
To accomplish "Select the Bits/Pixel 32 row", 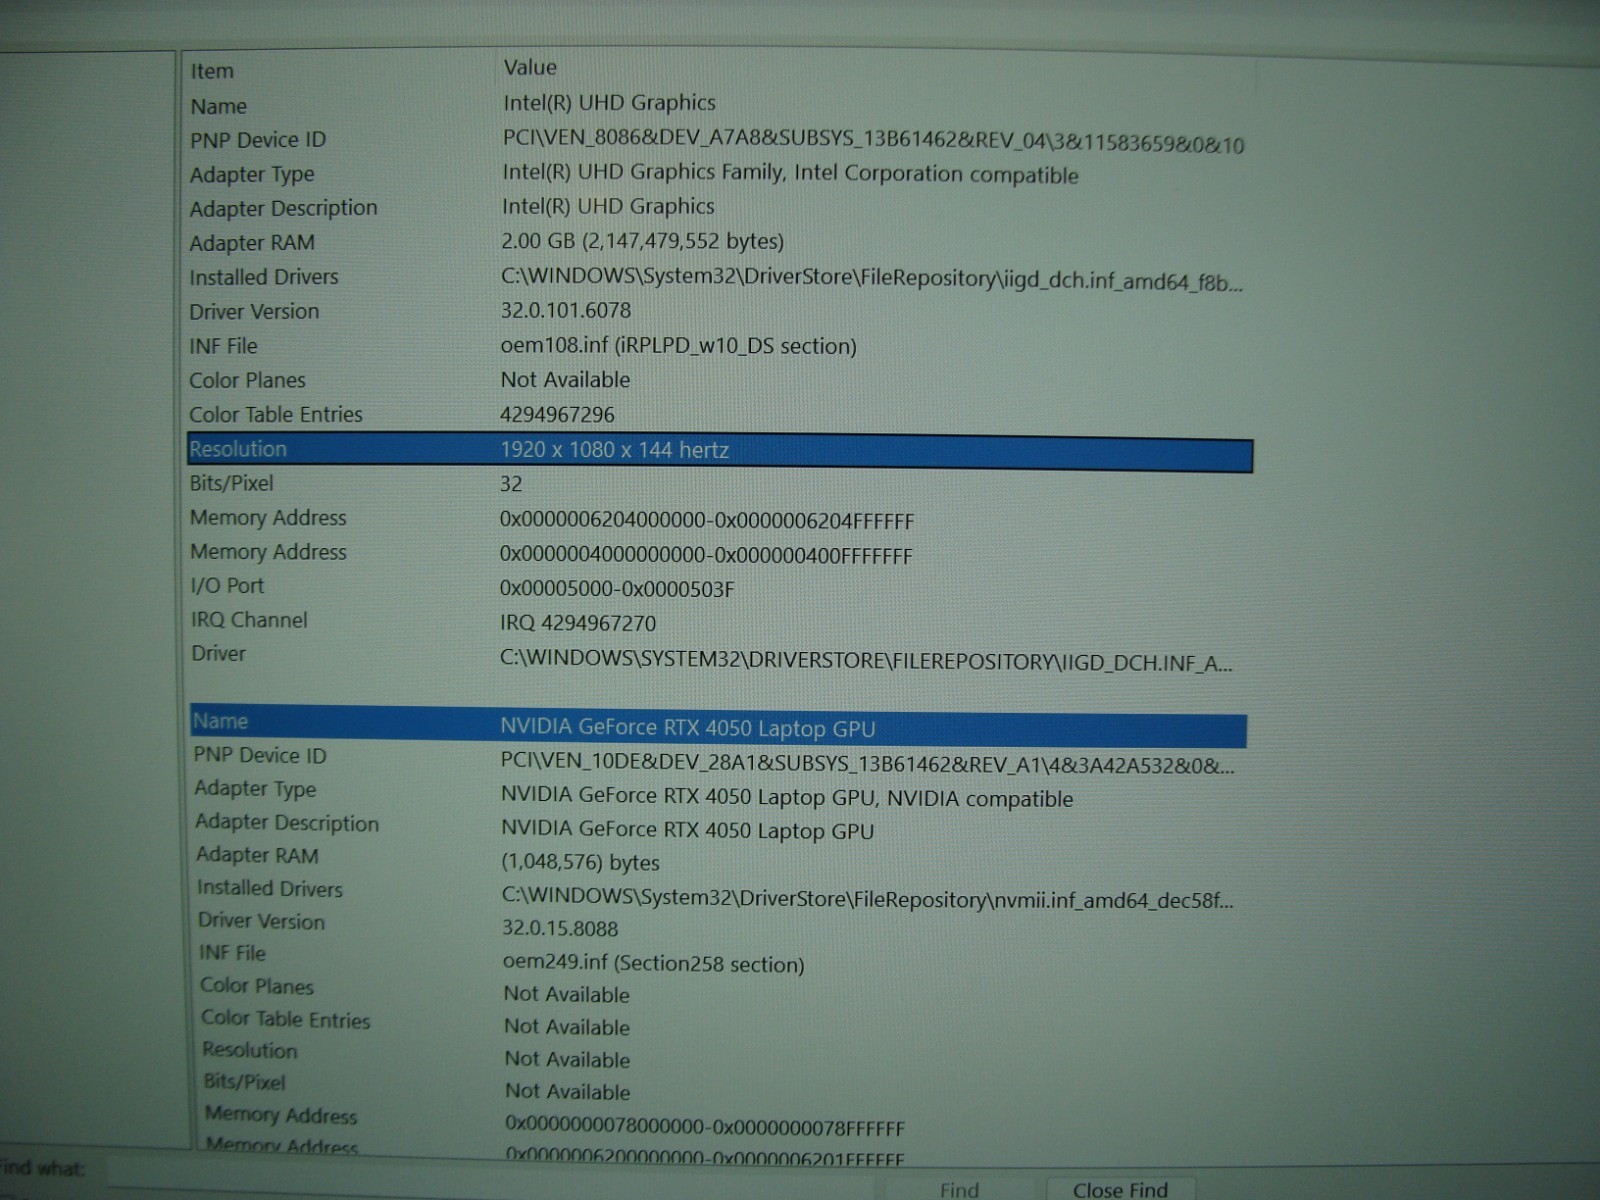I will coord(718,484).
